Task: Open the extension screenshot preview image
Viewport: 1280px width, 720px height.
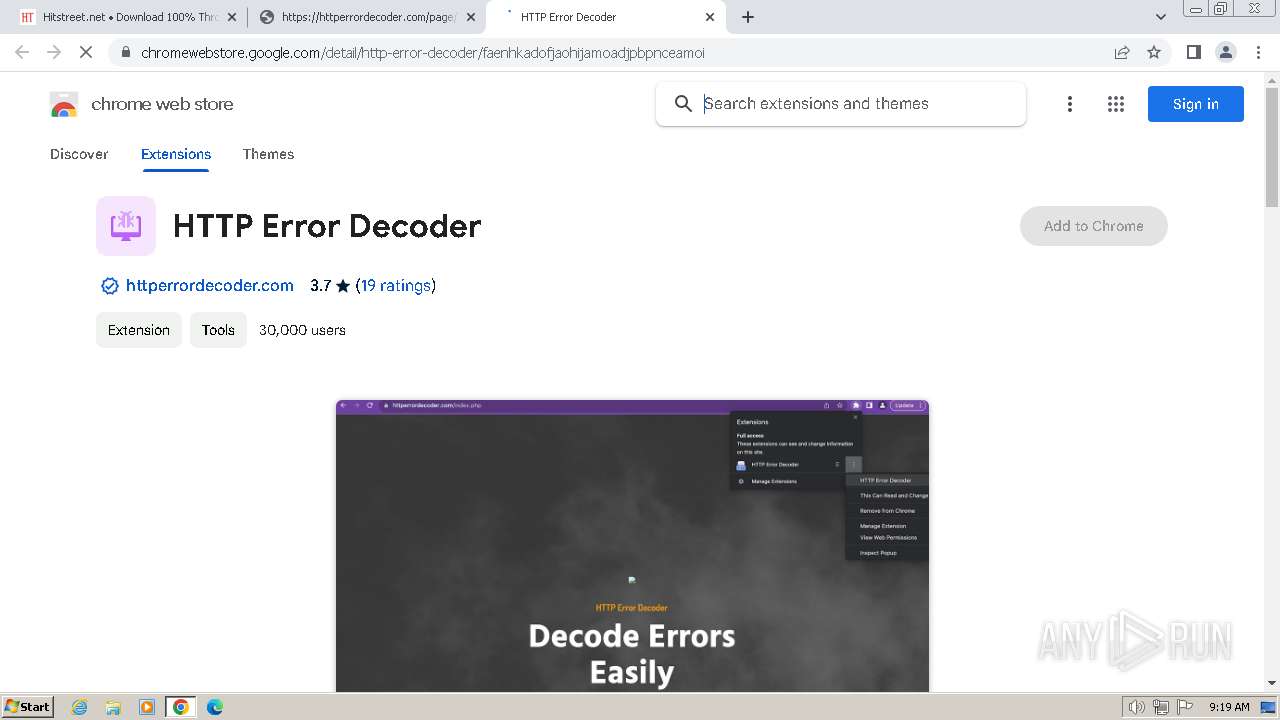Action: 632,546
